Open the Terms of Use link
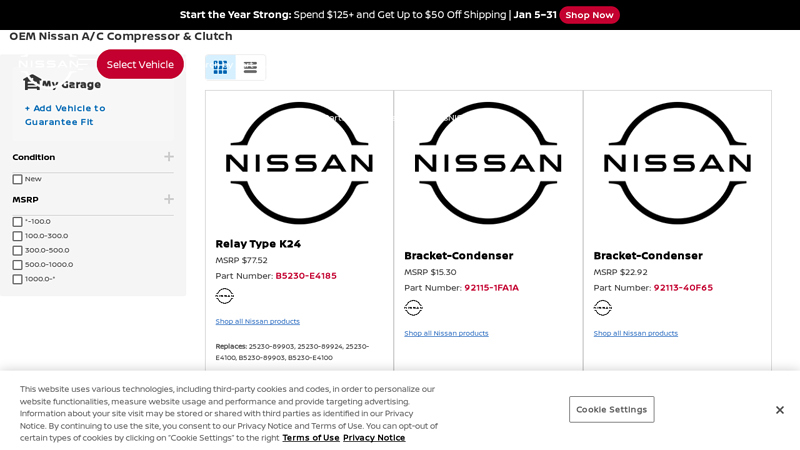 (x=311, y=438)
